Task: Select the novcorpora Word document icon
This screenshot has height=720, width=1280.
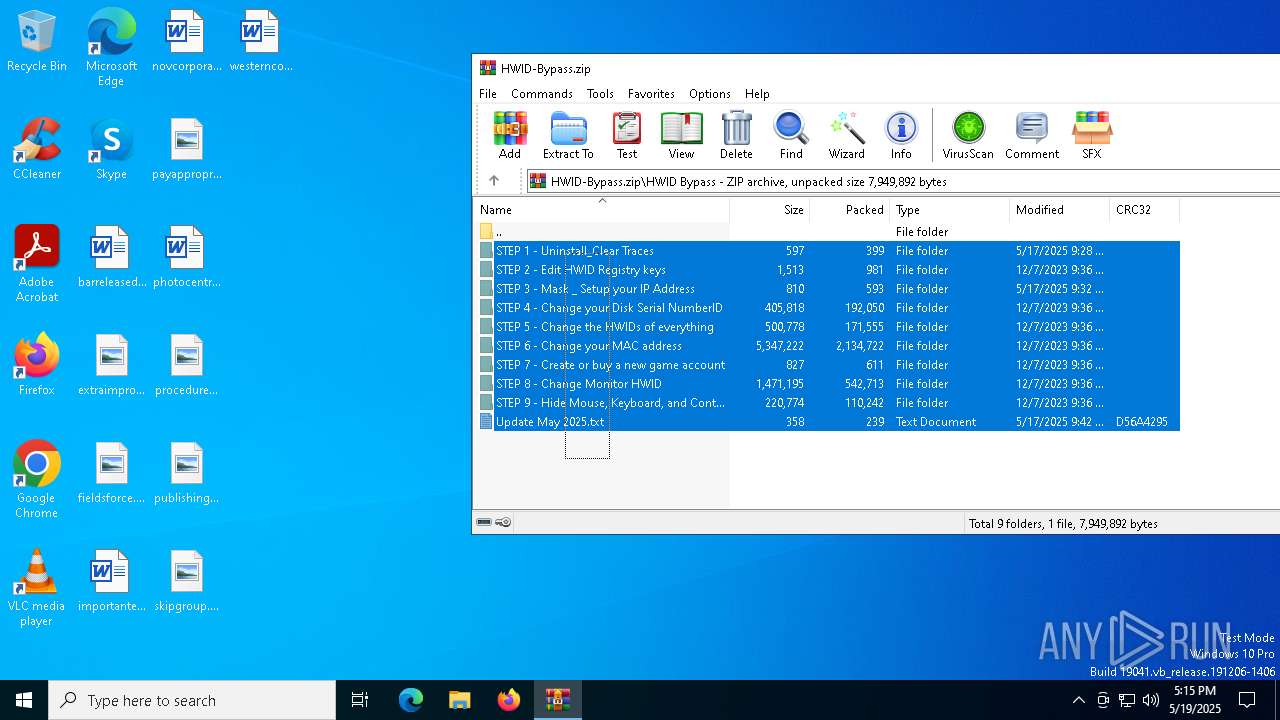Action: click(186, 42)
